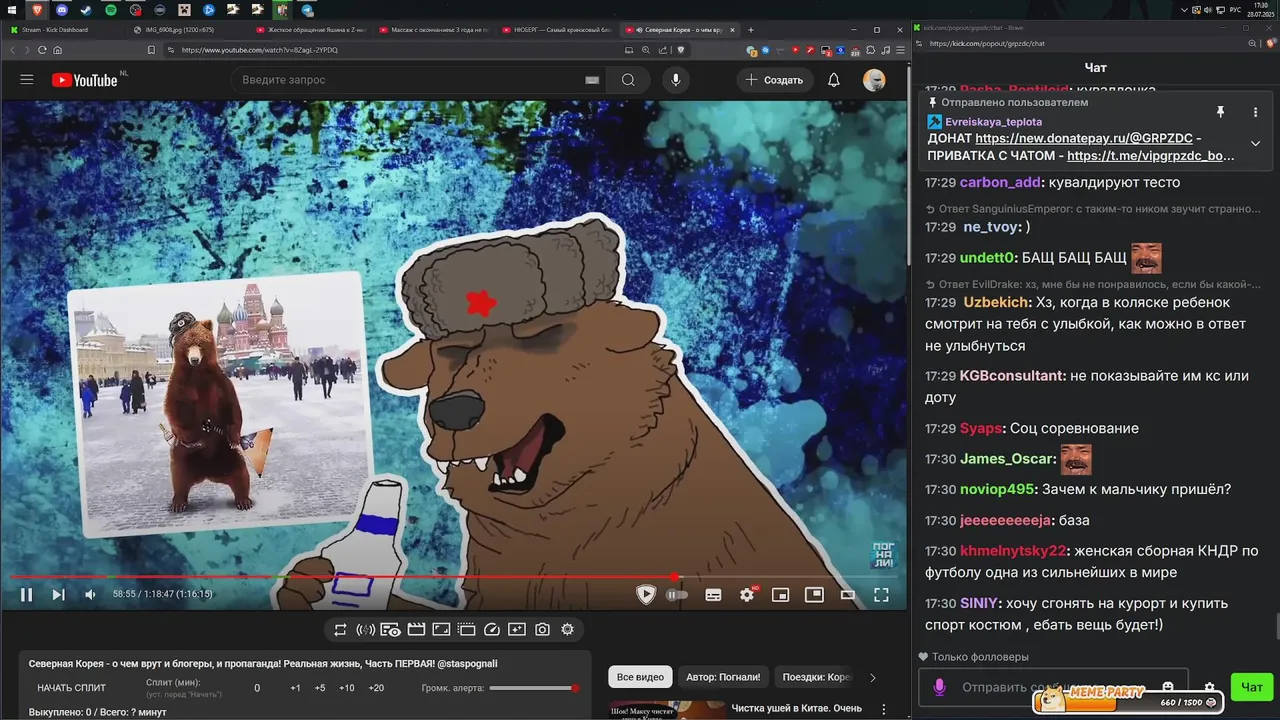
Task: Open the donatepay.ru link in pinned message
Action: click(x=1085, y=139)
